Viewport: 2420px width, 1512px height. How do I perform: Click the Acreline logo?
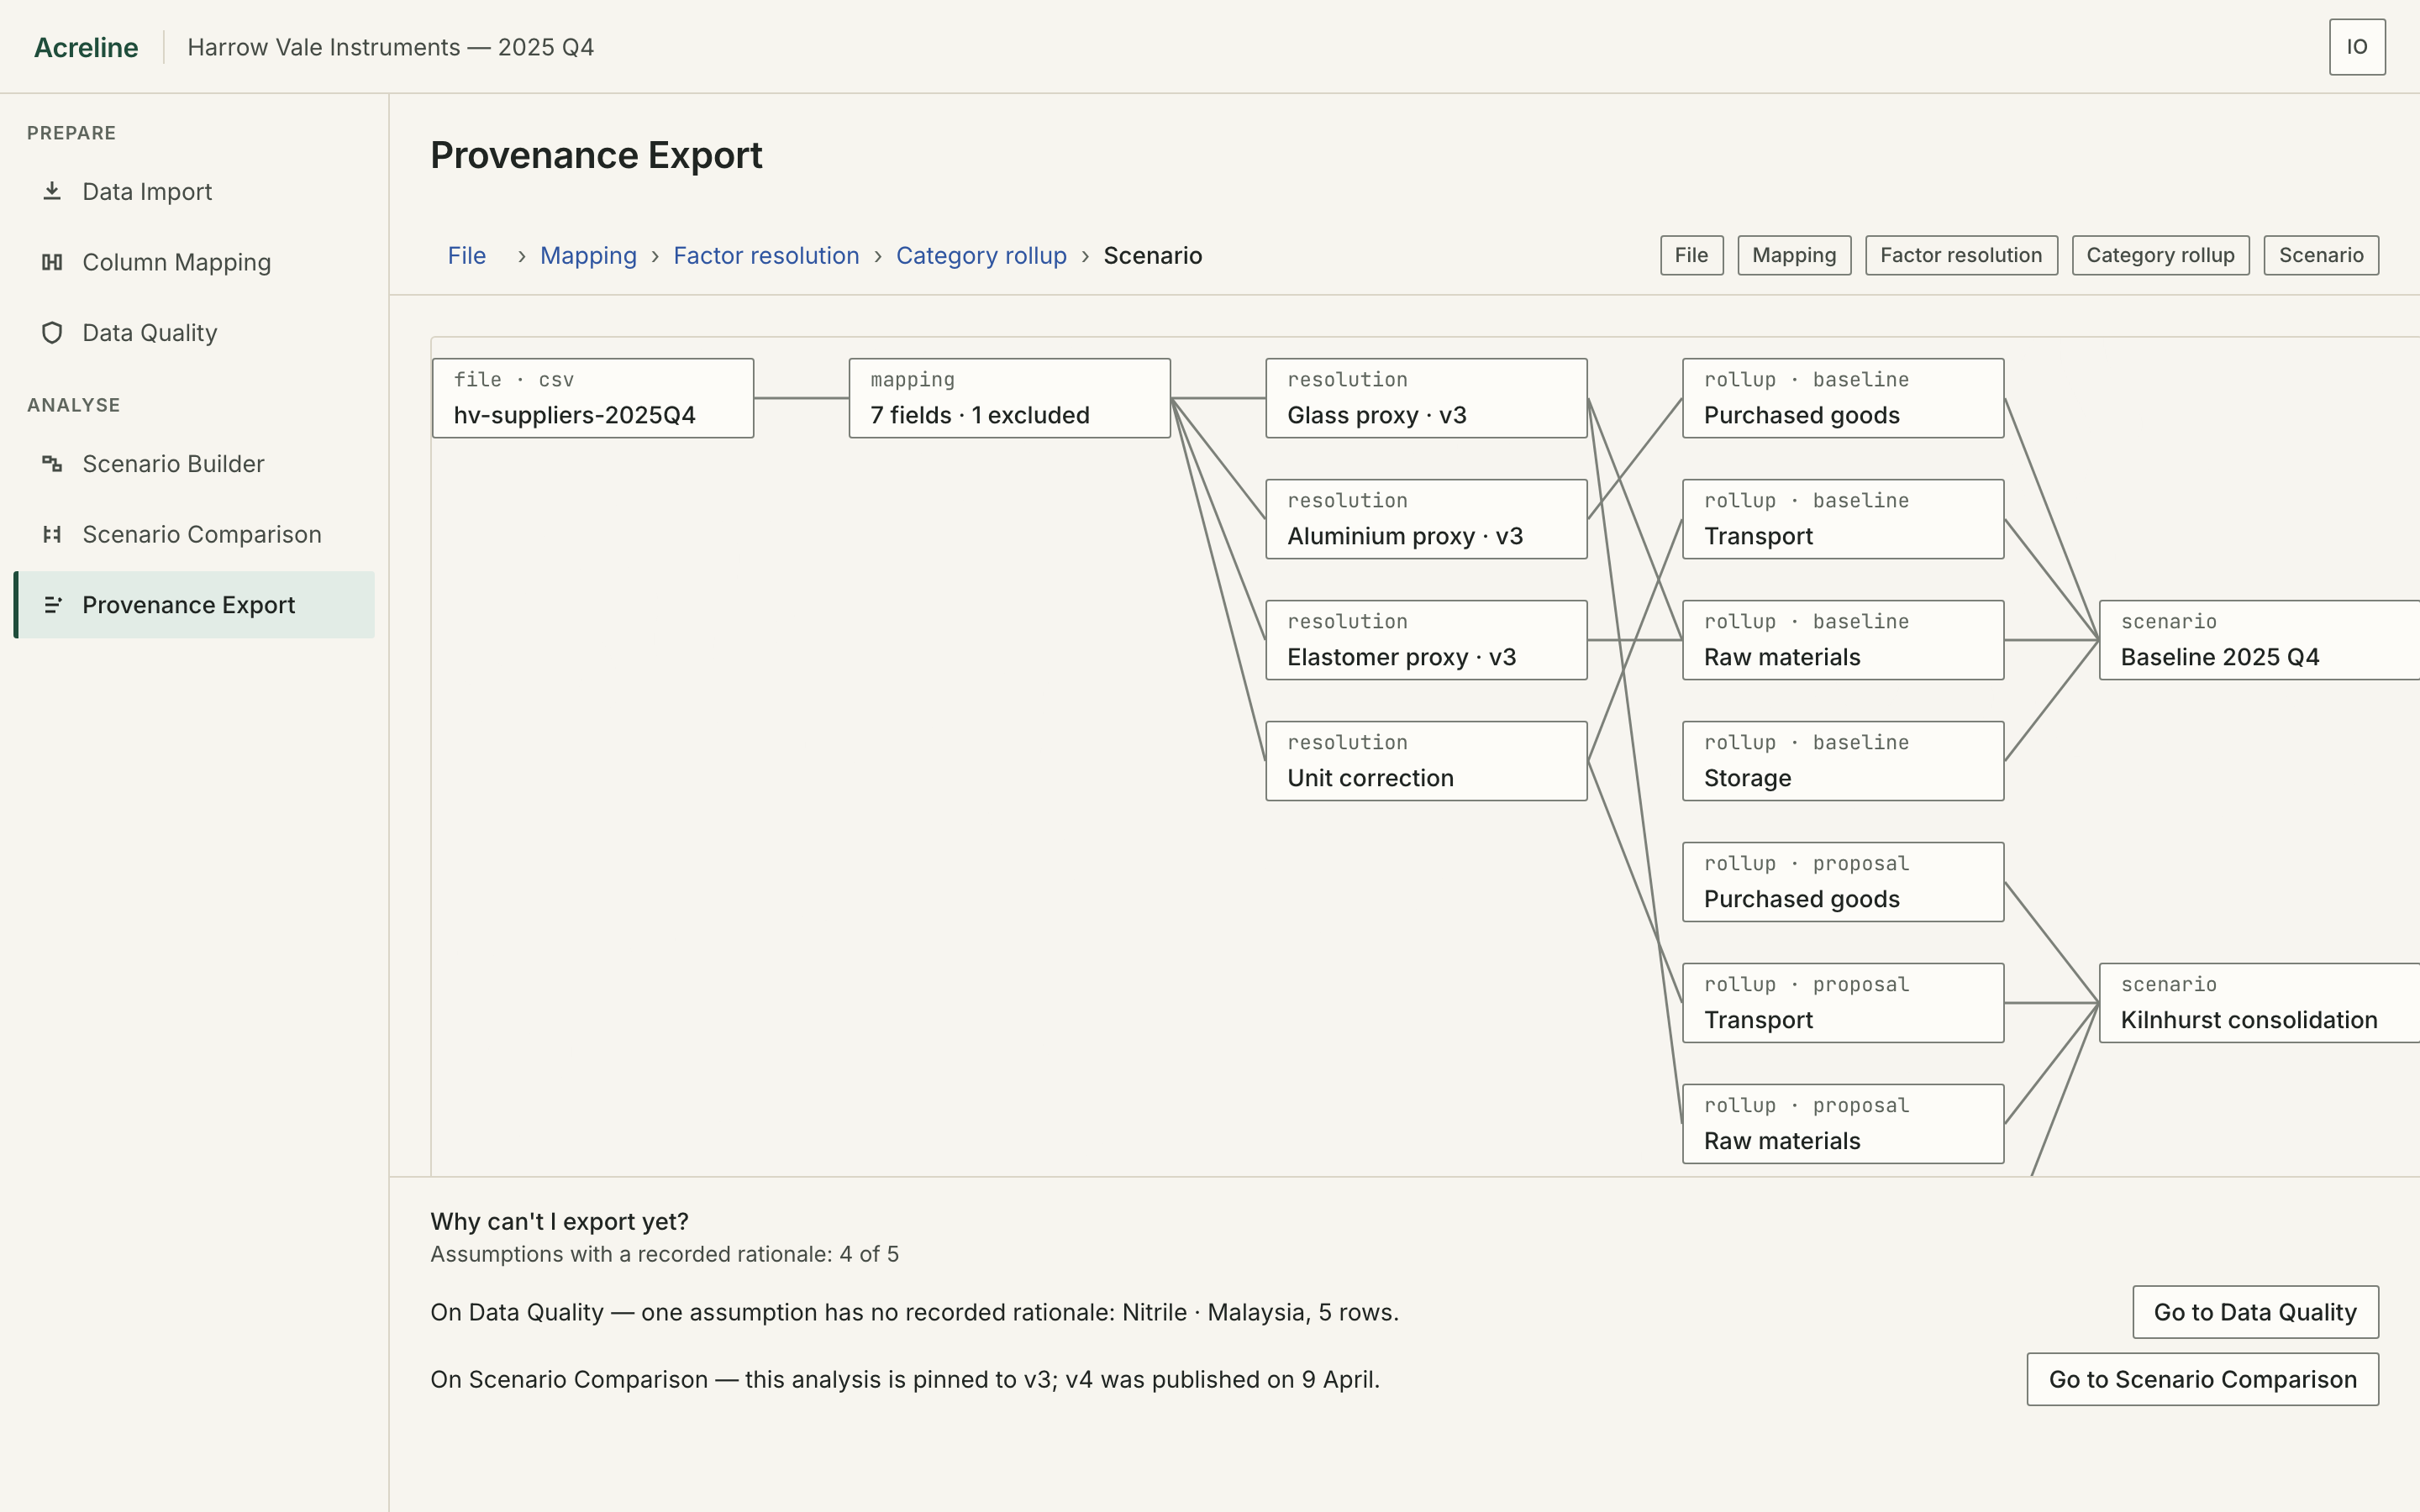tap(86, 47)
